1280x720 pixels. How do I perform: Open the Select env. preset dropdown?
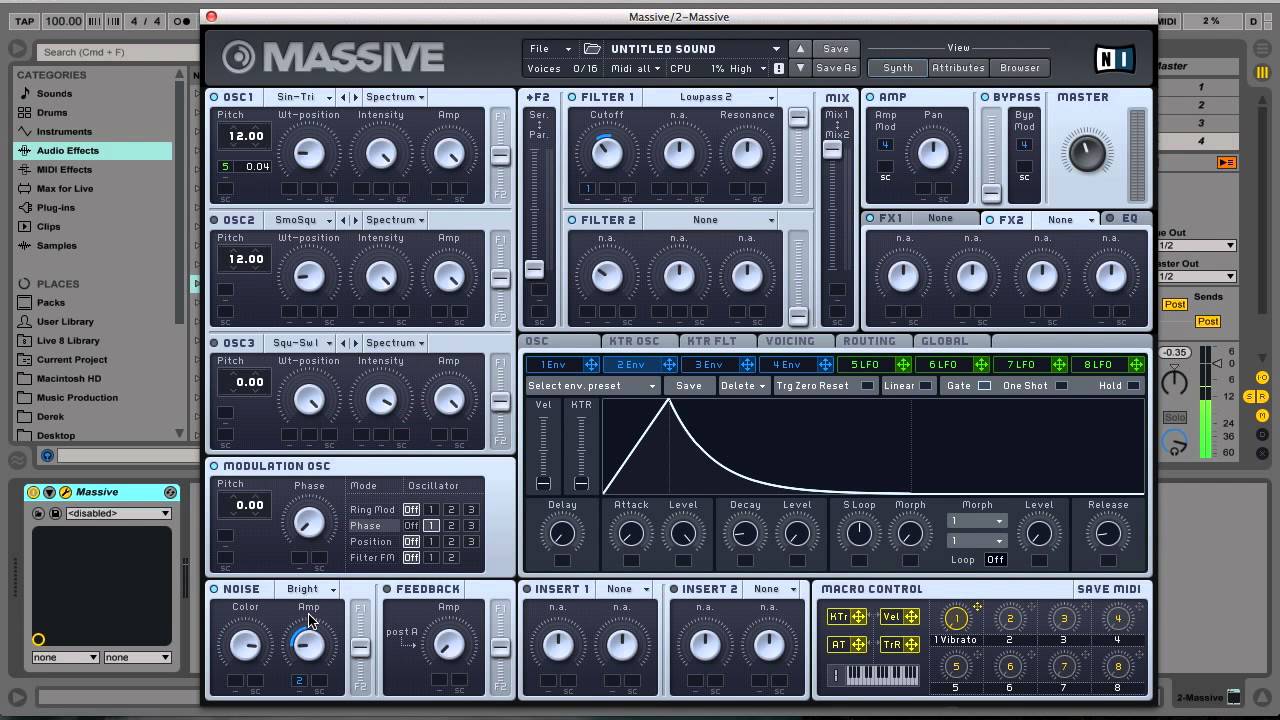pyautogui.click(x=592, y=386)
